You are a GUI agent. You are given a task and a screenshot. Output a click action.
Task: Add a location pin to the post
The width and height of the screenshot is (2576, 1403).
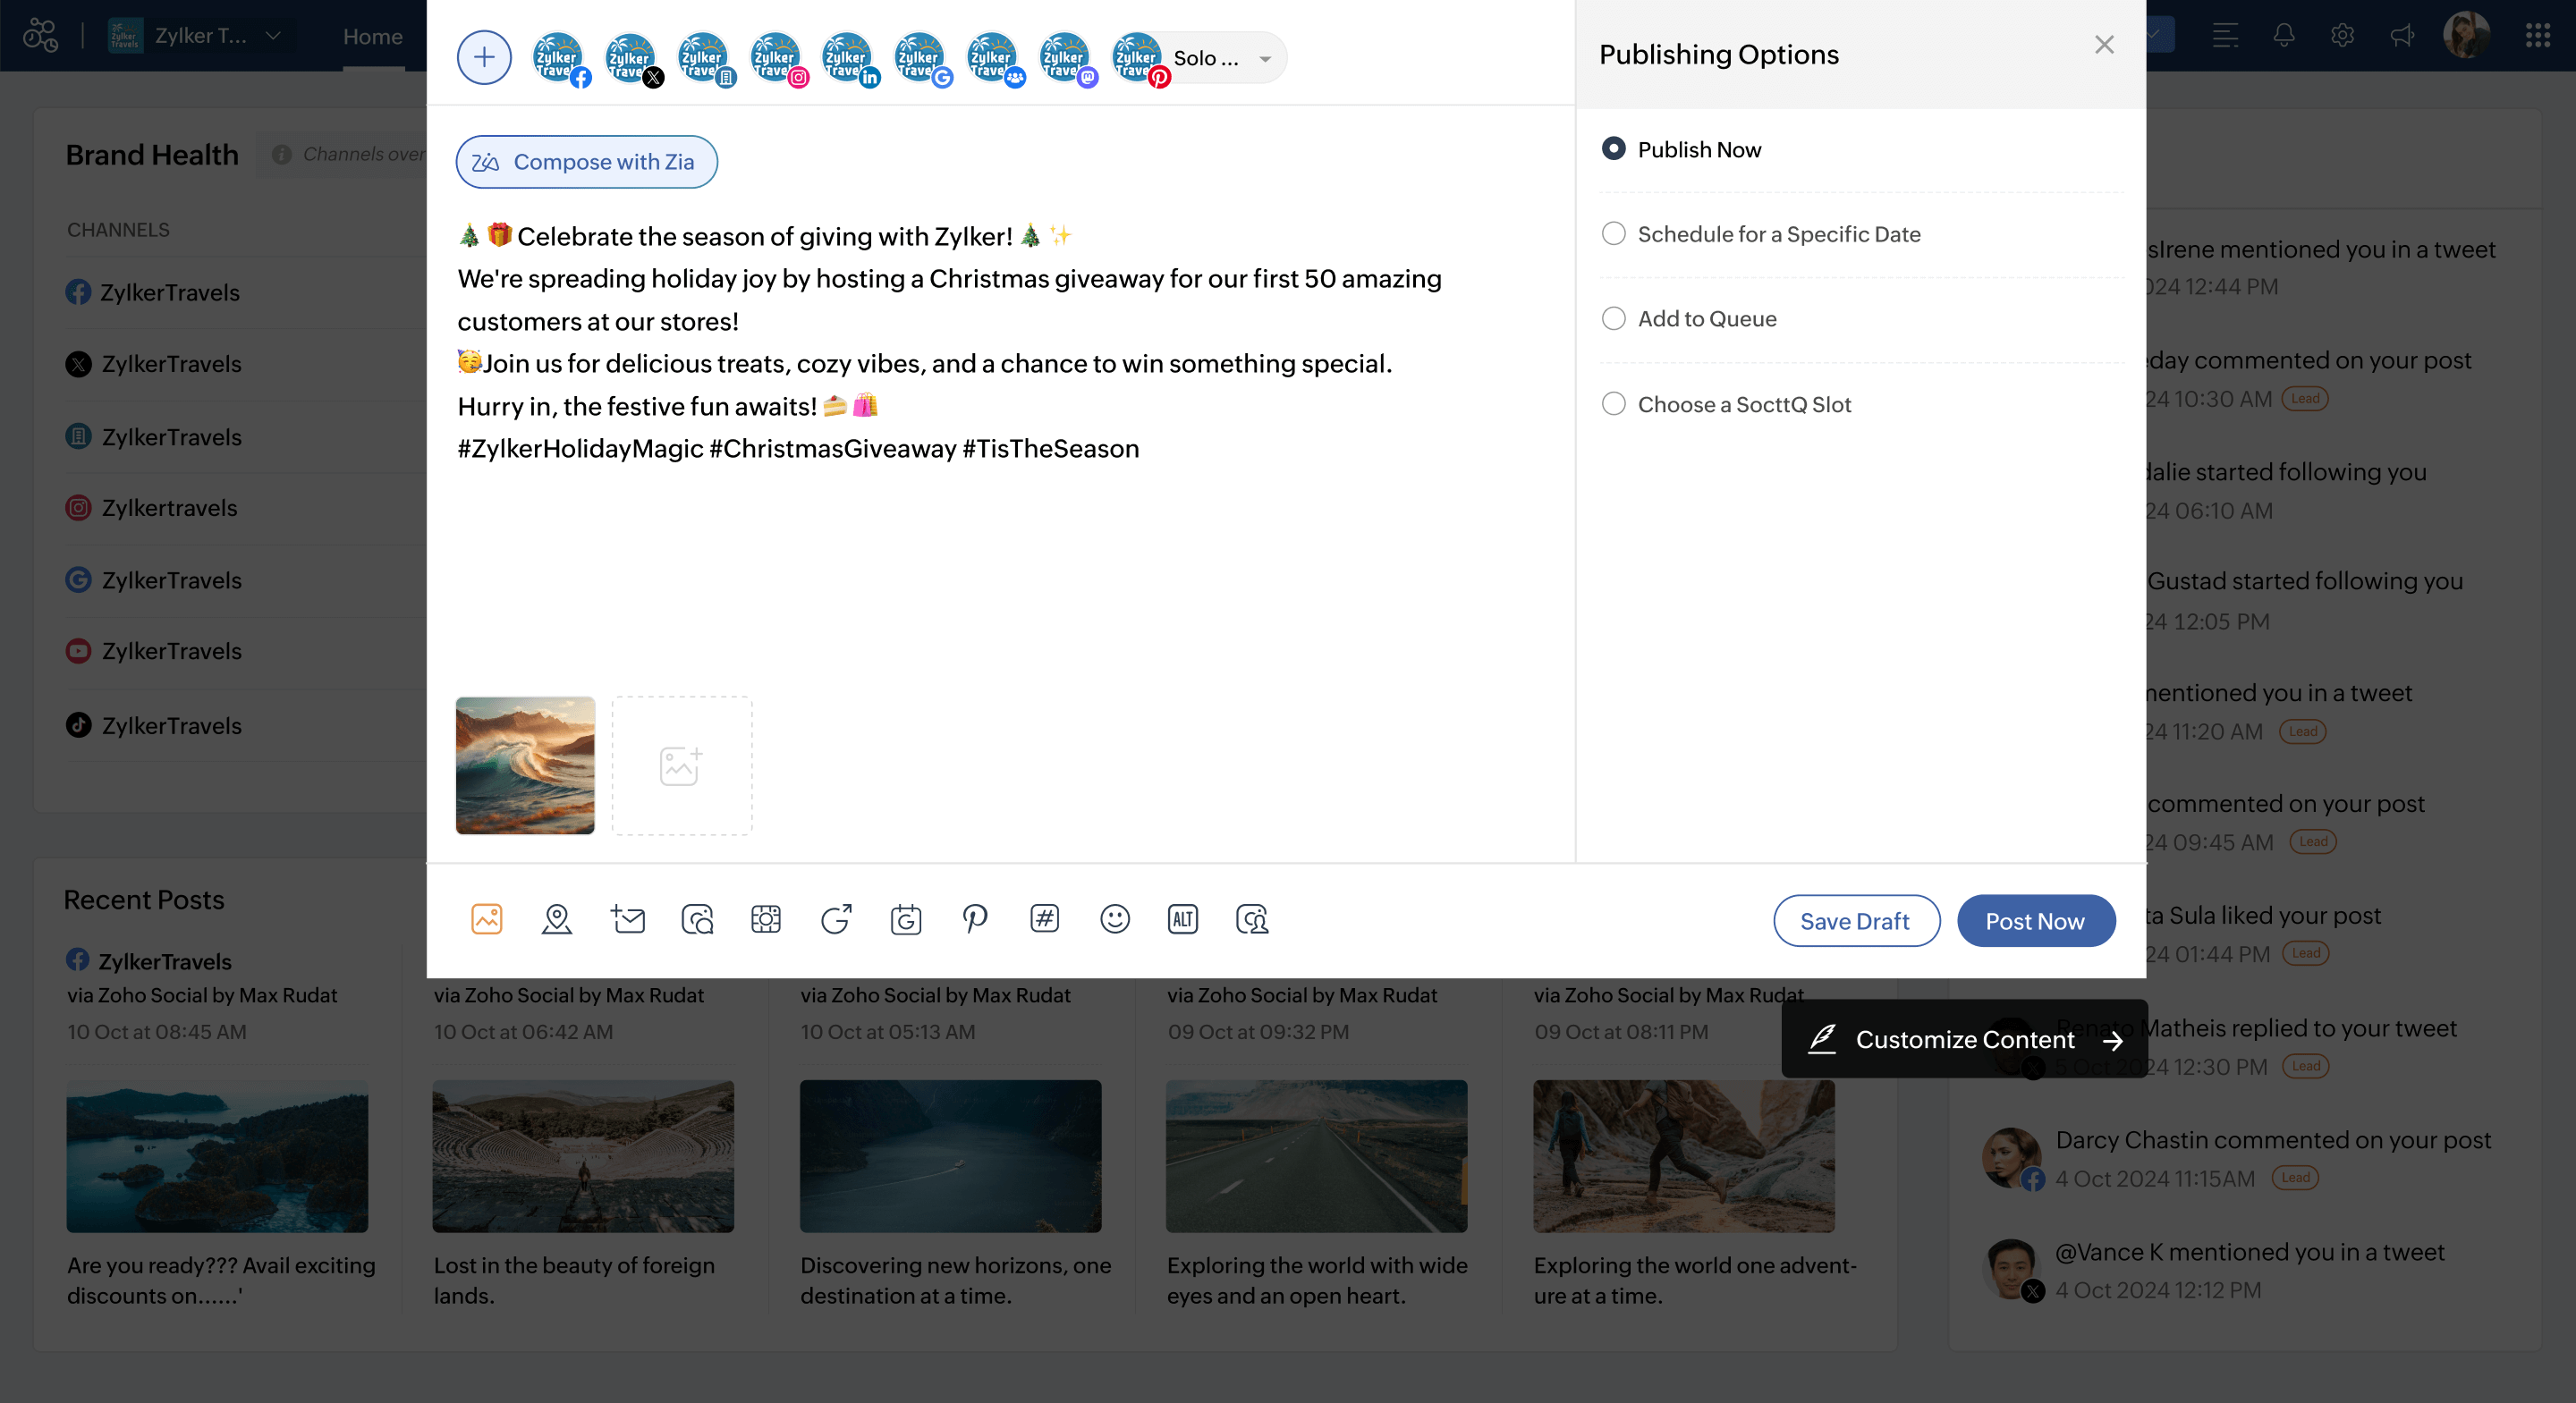click(557, 919)
